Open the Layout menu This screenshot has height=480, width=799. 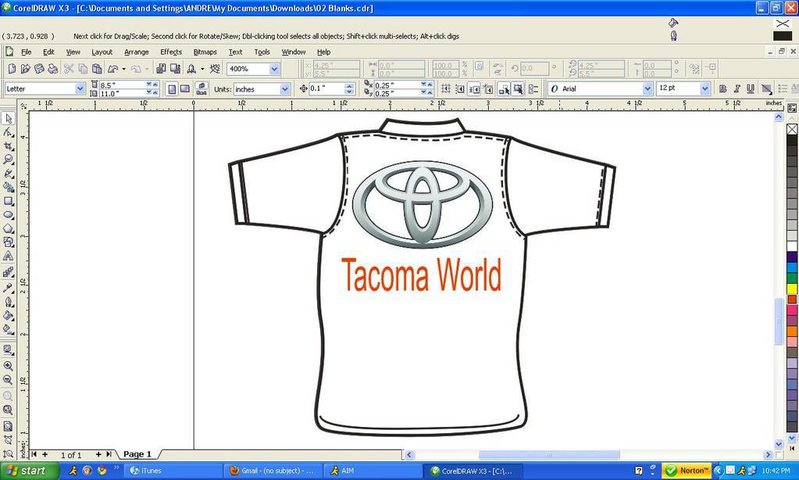102,52
